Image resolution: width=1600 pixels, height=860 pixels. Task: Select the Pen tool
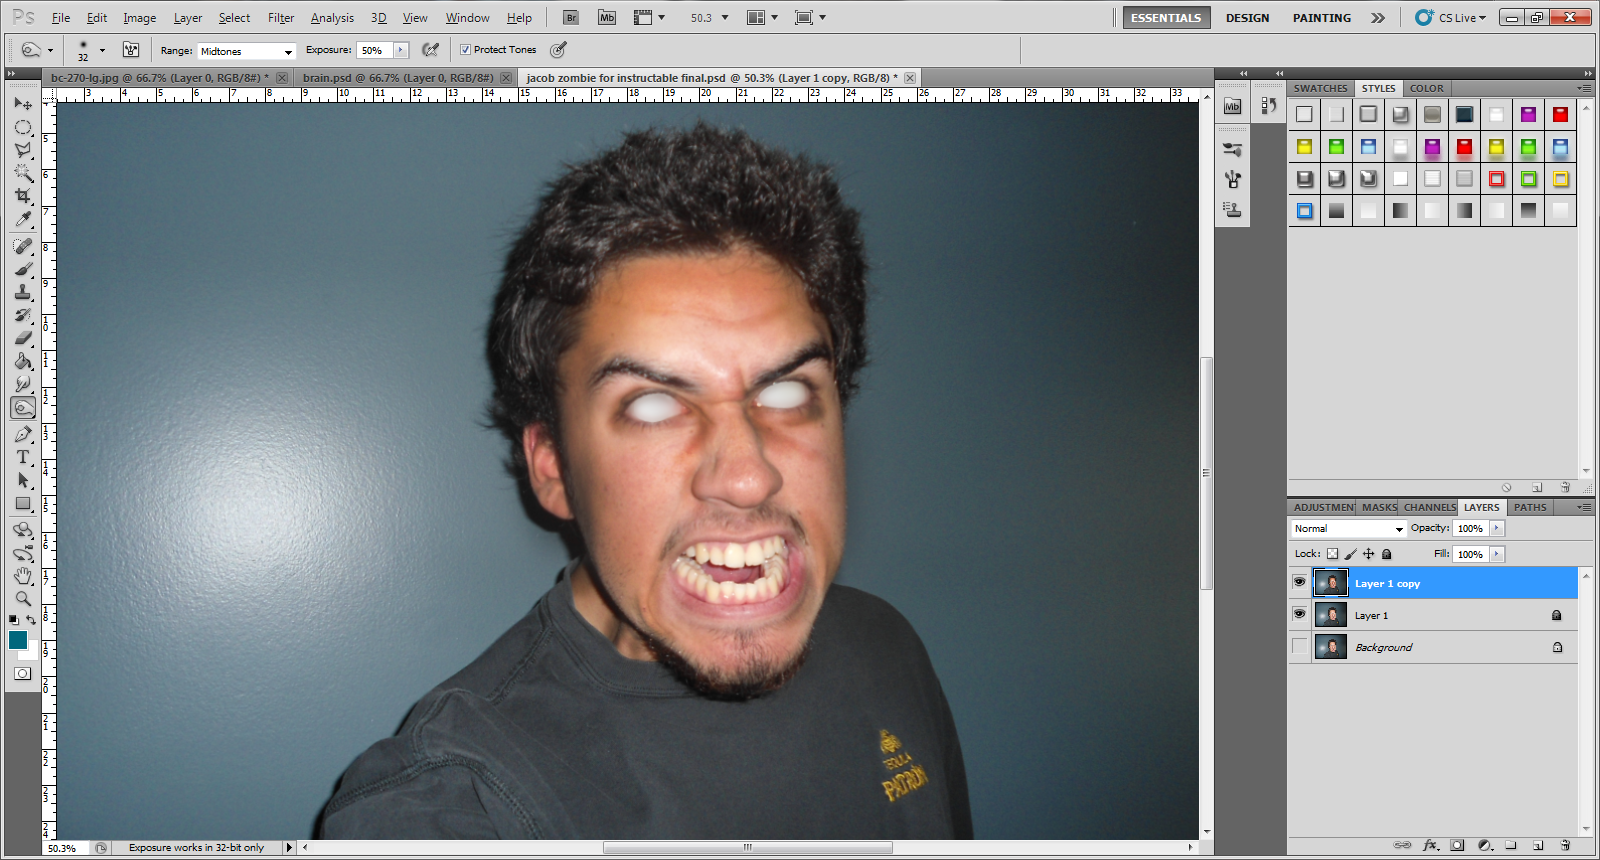[23, 434]
